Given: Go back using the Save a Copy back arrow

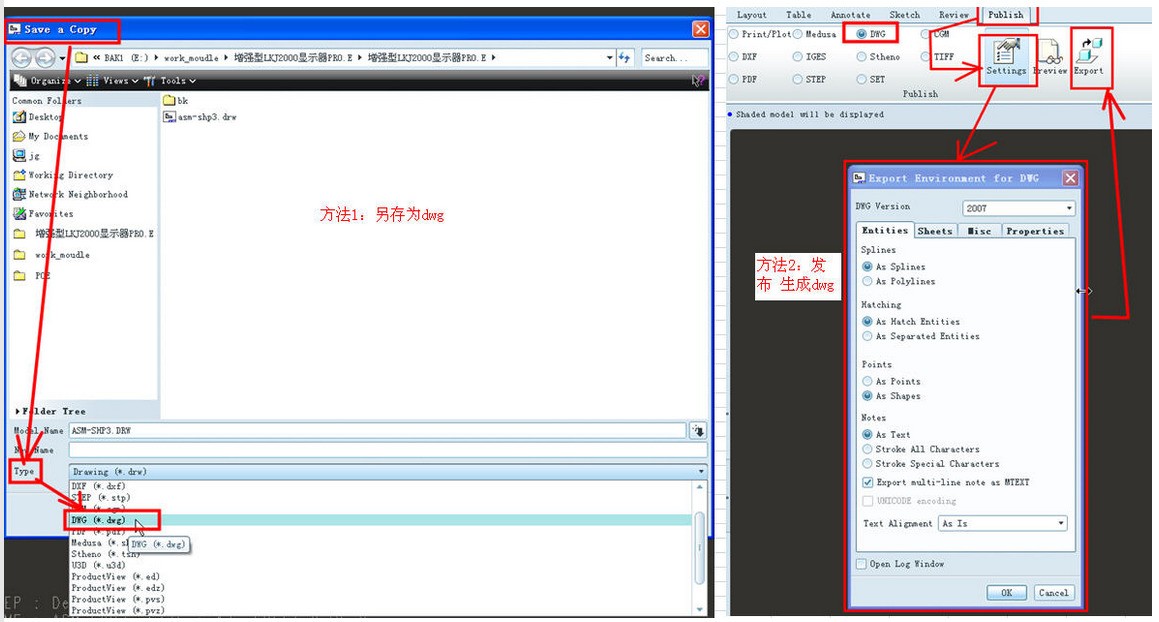Looking at the screenshot, I should click(x=21, y=57).
